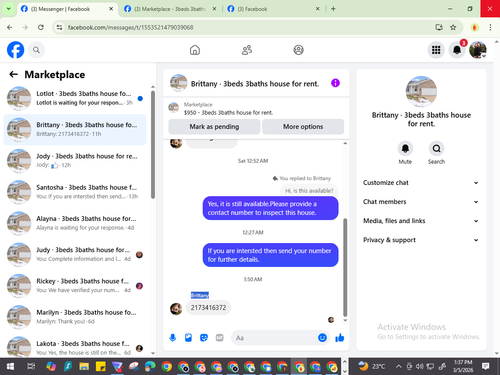The image size is (500, 375).
Task: Click the browser reload button
Action: (41, 27)
